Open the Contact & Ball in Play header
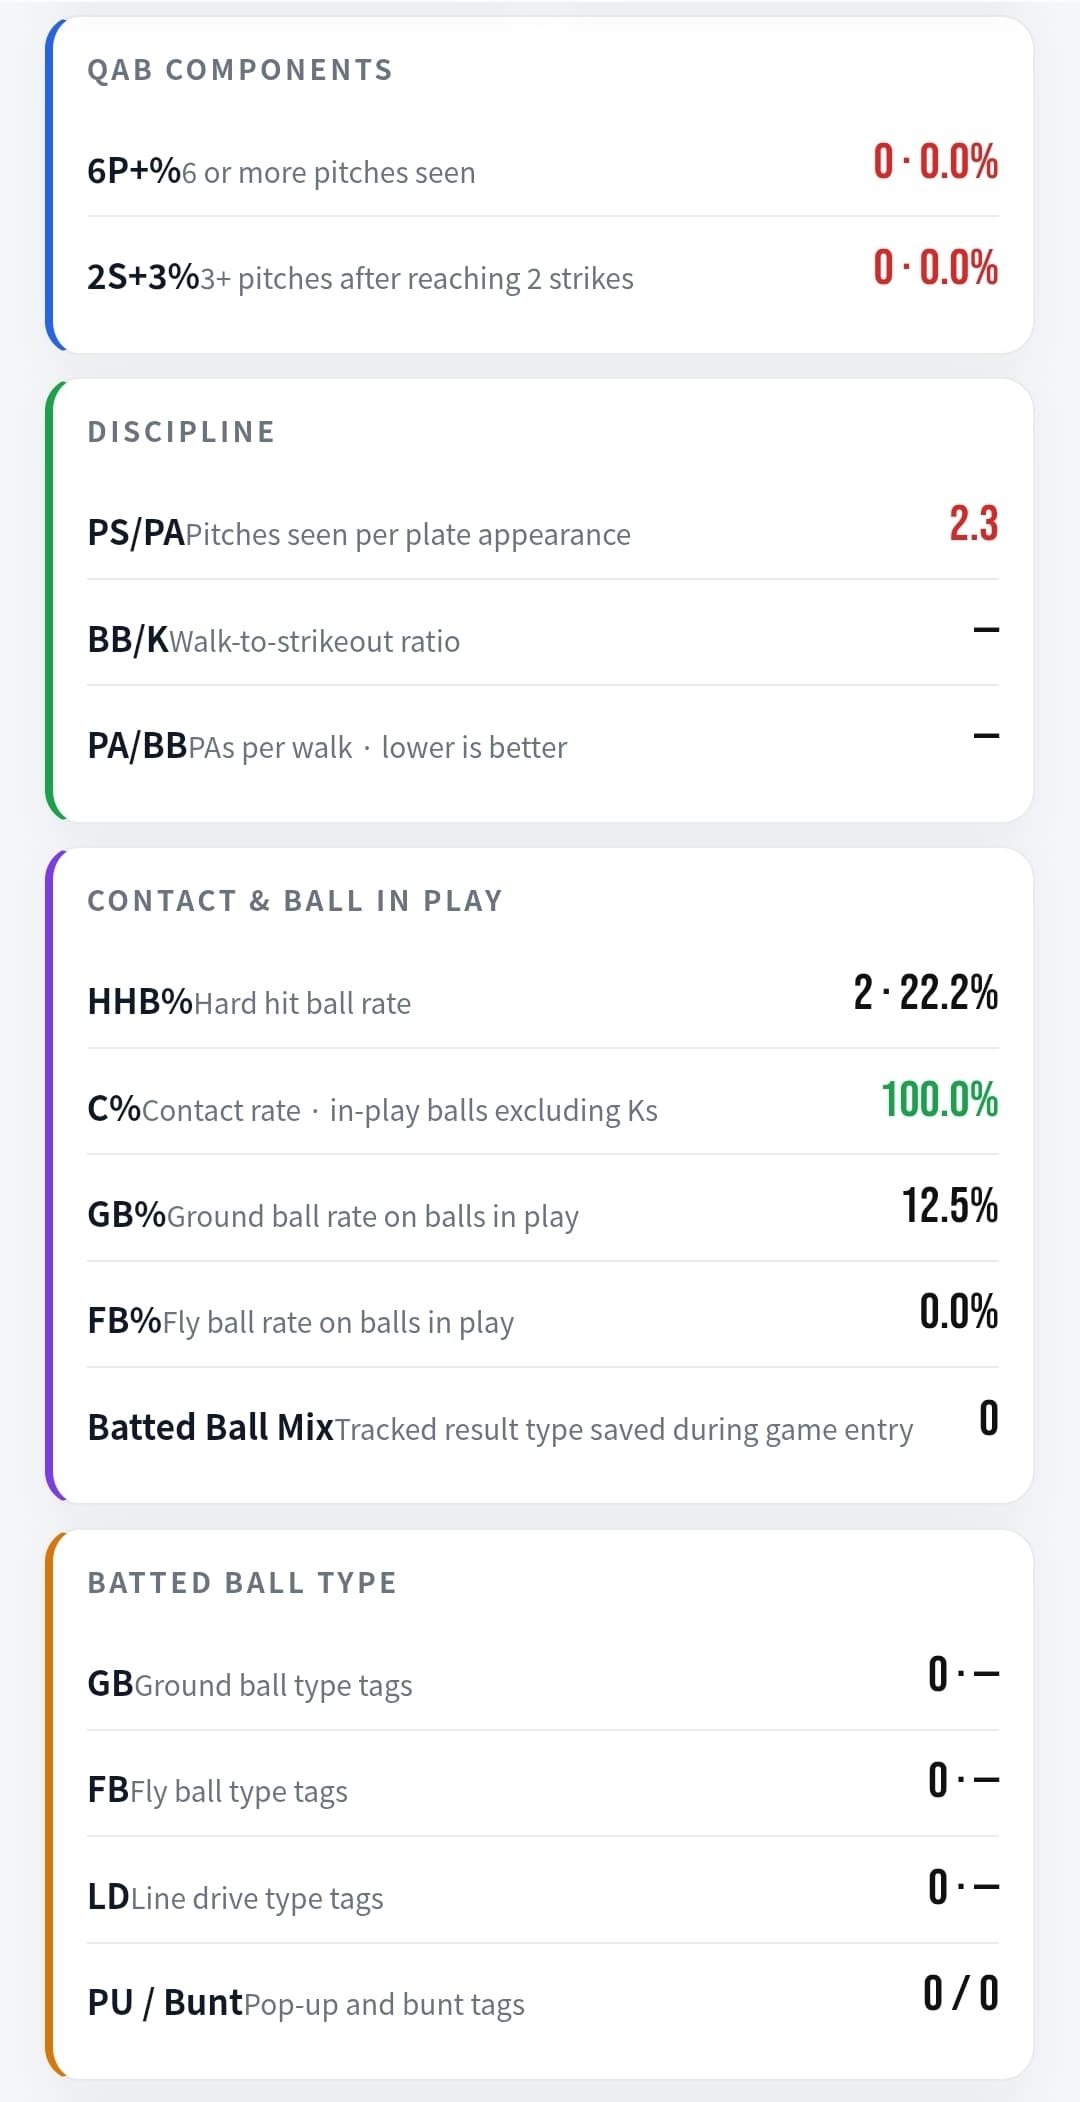Screen dimensions: 1080x2102 click(x=295, y=900)
